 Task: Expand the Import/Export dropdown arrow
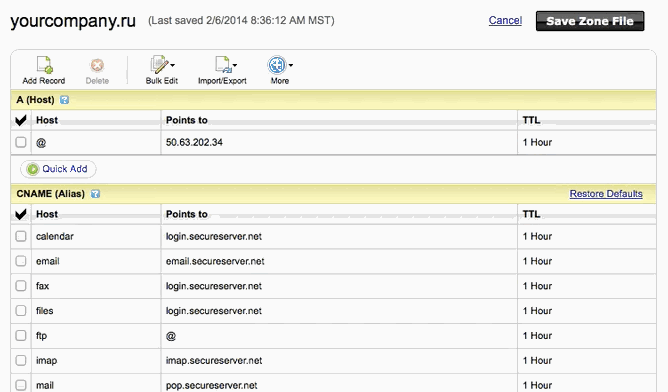[235, 65]
